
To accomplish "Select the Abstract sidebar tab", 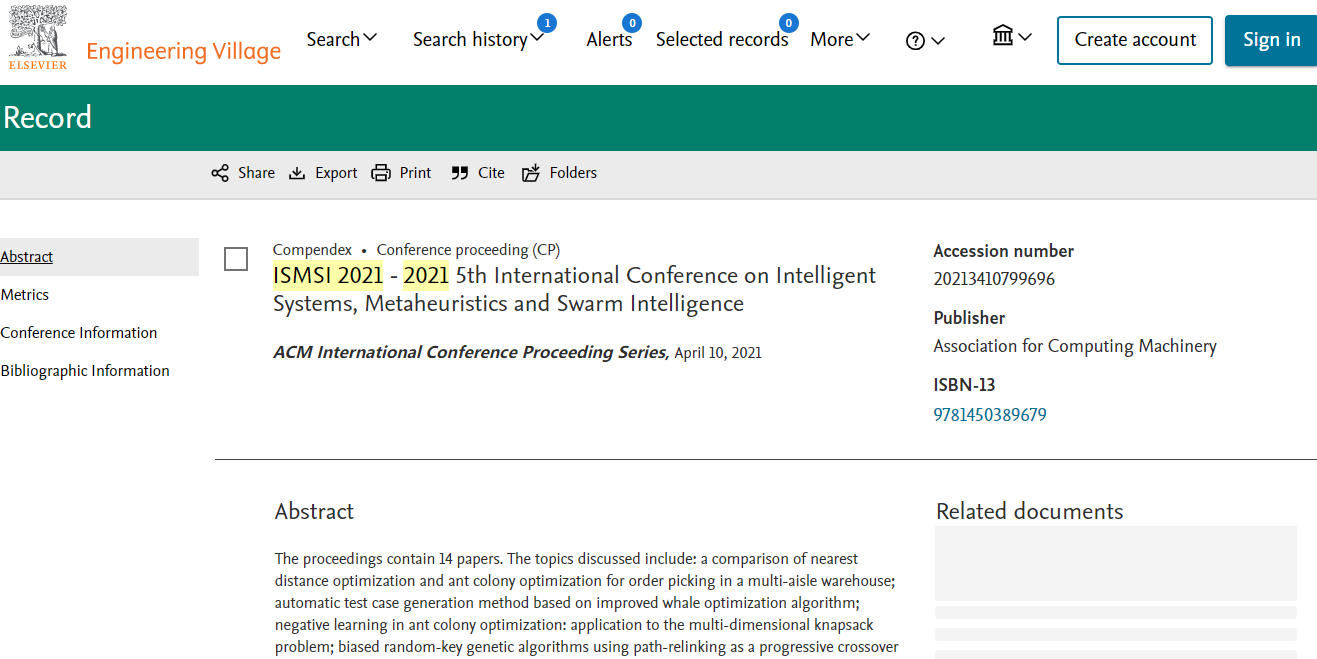I will click(x=99, y=257).
